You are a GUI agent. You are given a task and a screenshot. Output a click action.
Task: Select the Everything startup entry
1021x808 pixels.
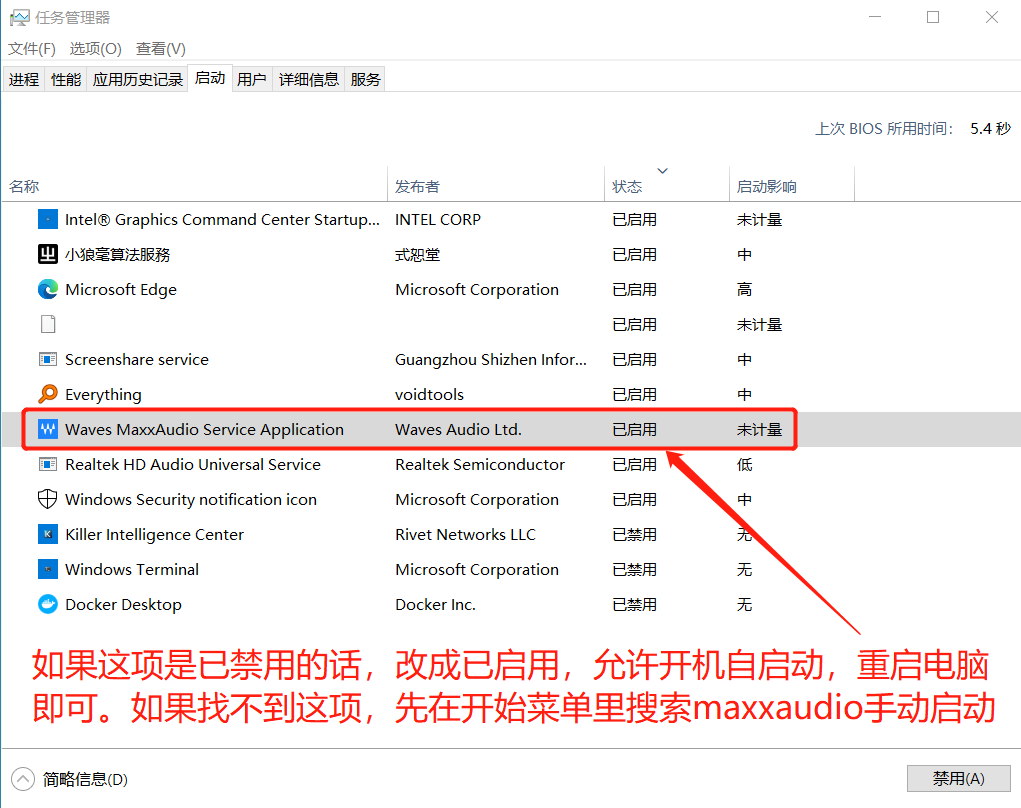pos(510,394)
